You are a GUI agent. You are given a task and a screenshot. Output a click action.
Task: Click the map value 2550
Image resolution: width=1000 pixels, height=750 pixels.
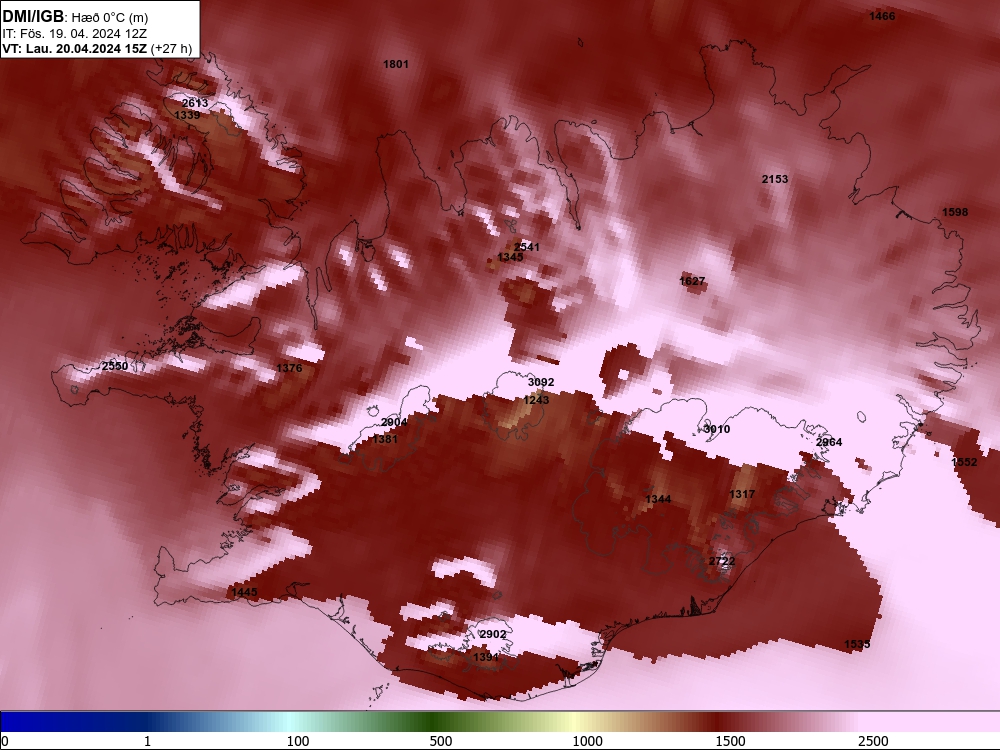click(x=115, y=366)
